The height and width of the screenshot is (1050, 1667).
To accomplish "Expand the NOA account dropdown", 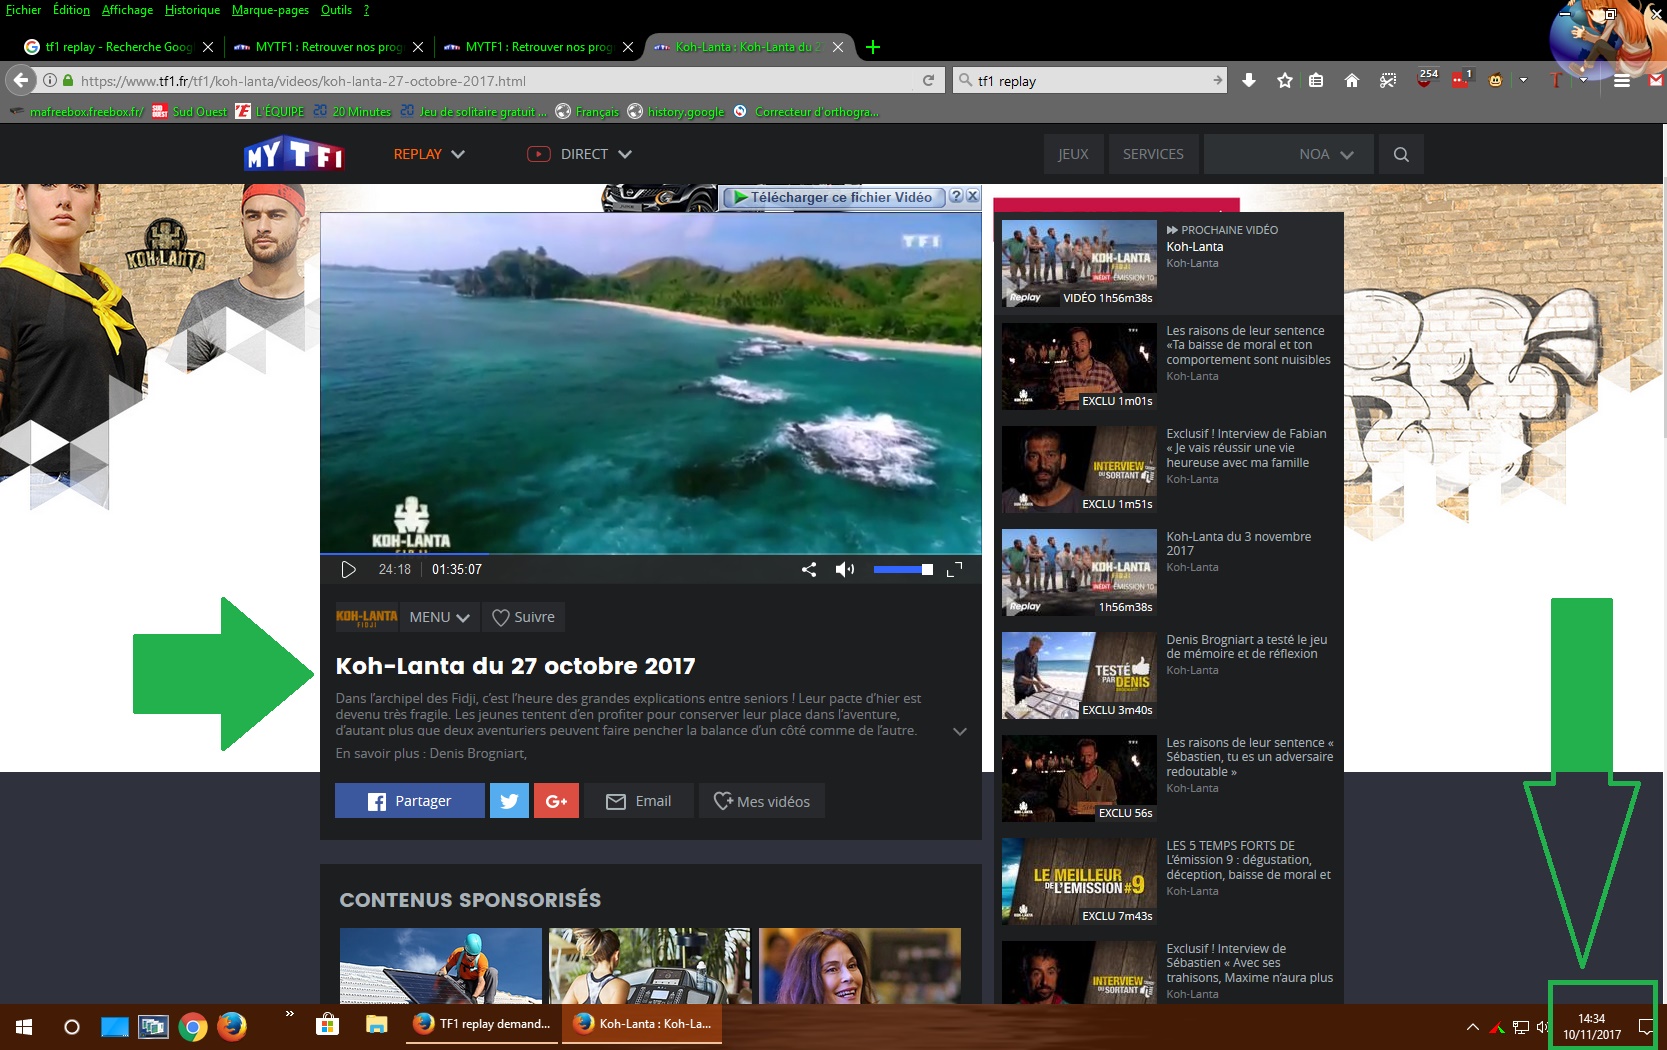I will tap(1288, 154).
